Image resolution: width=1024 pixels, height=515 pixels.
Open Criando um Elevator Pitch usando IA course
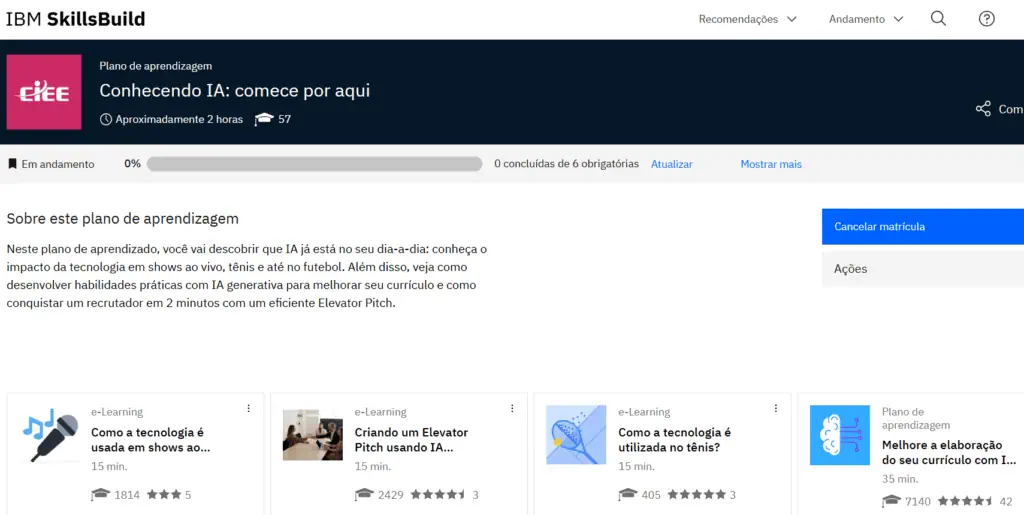[x=411, y=440]
